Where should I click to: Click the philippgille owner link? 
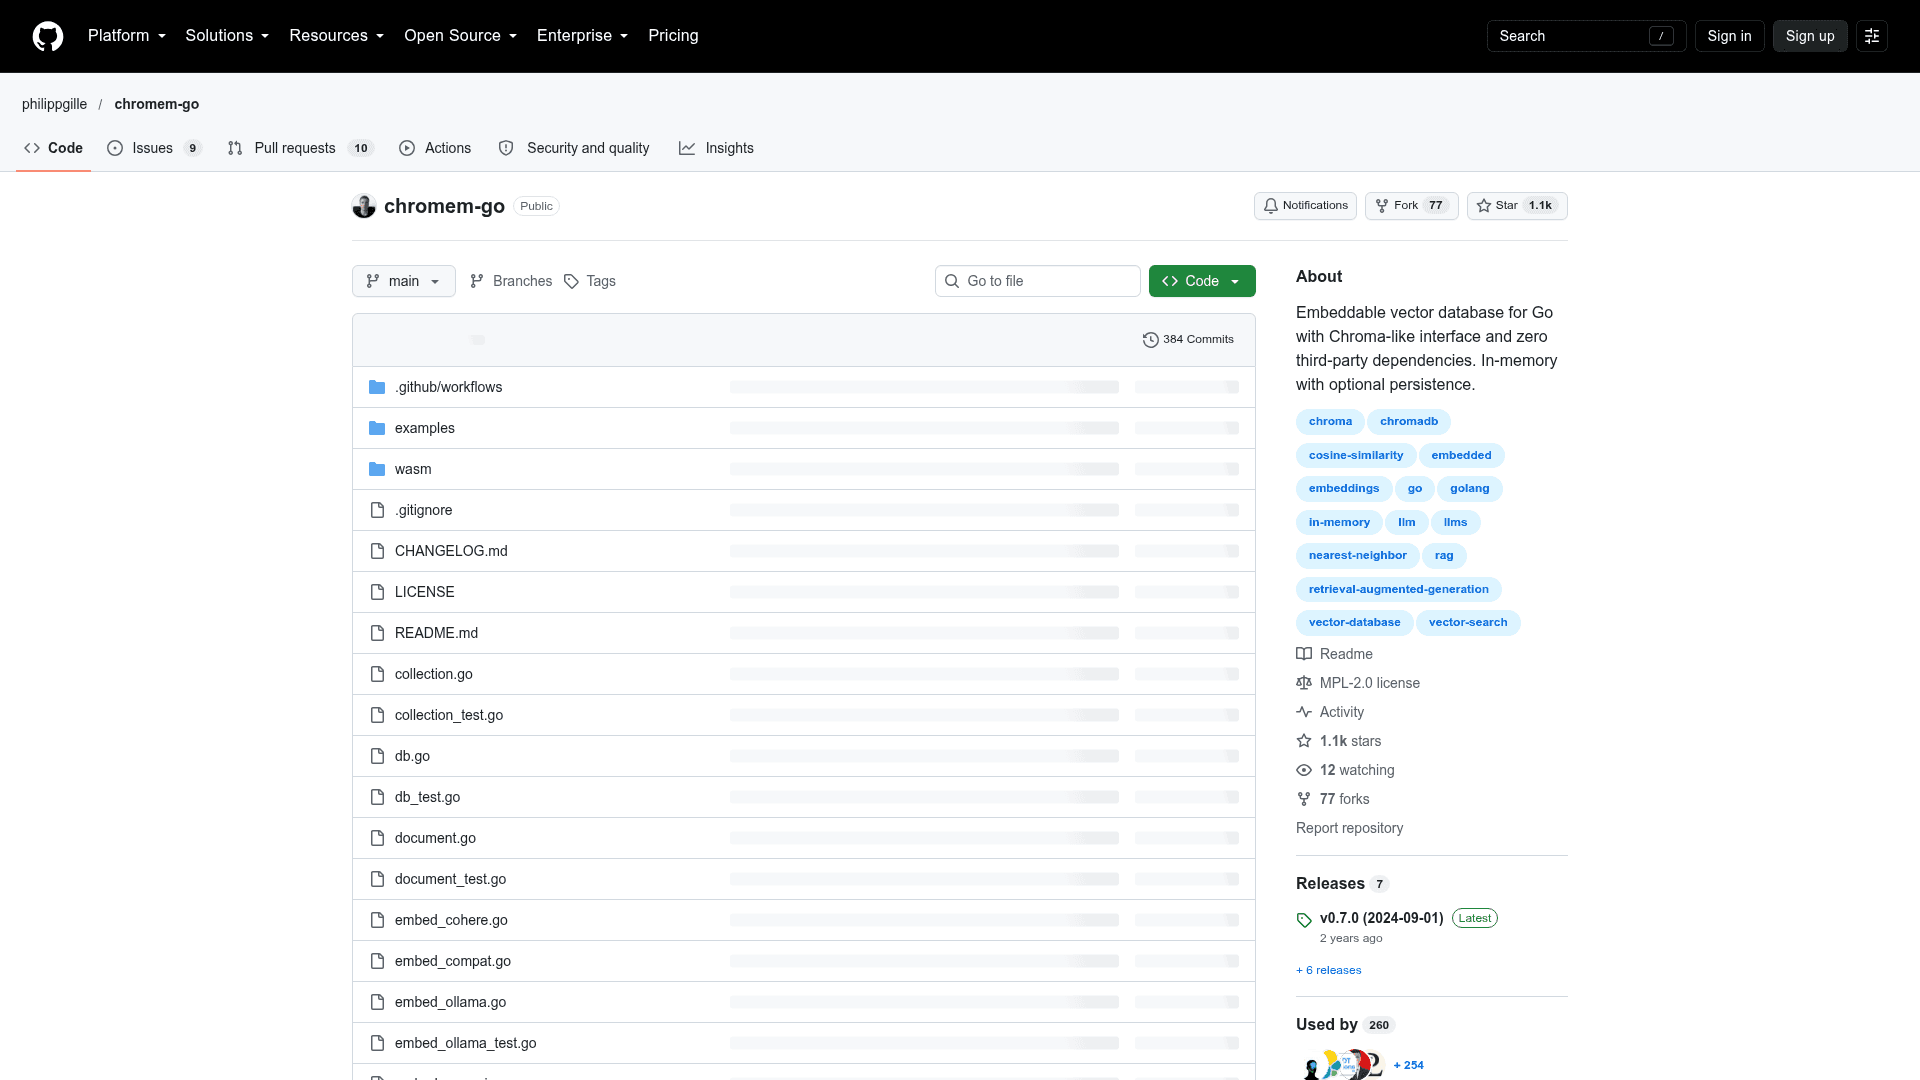54,104
